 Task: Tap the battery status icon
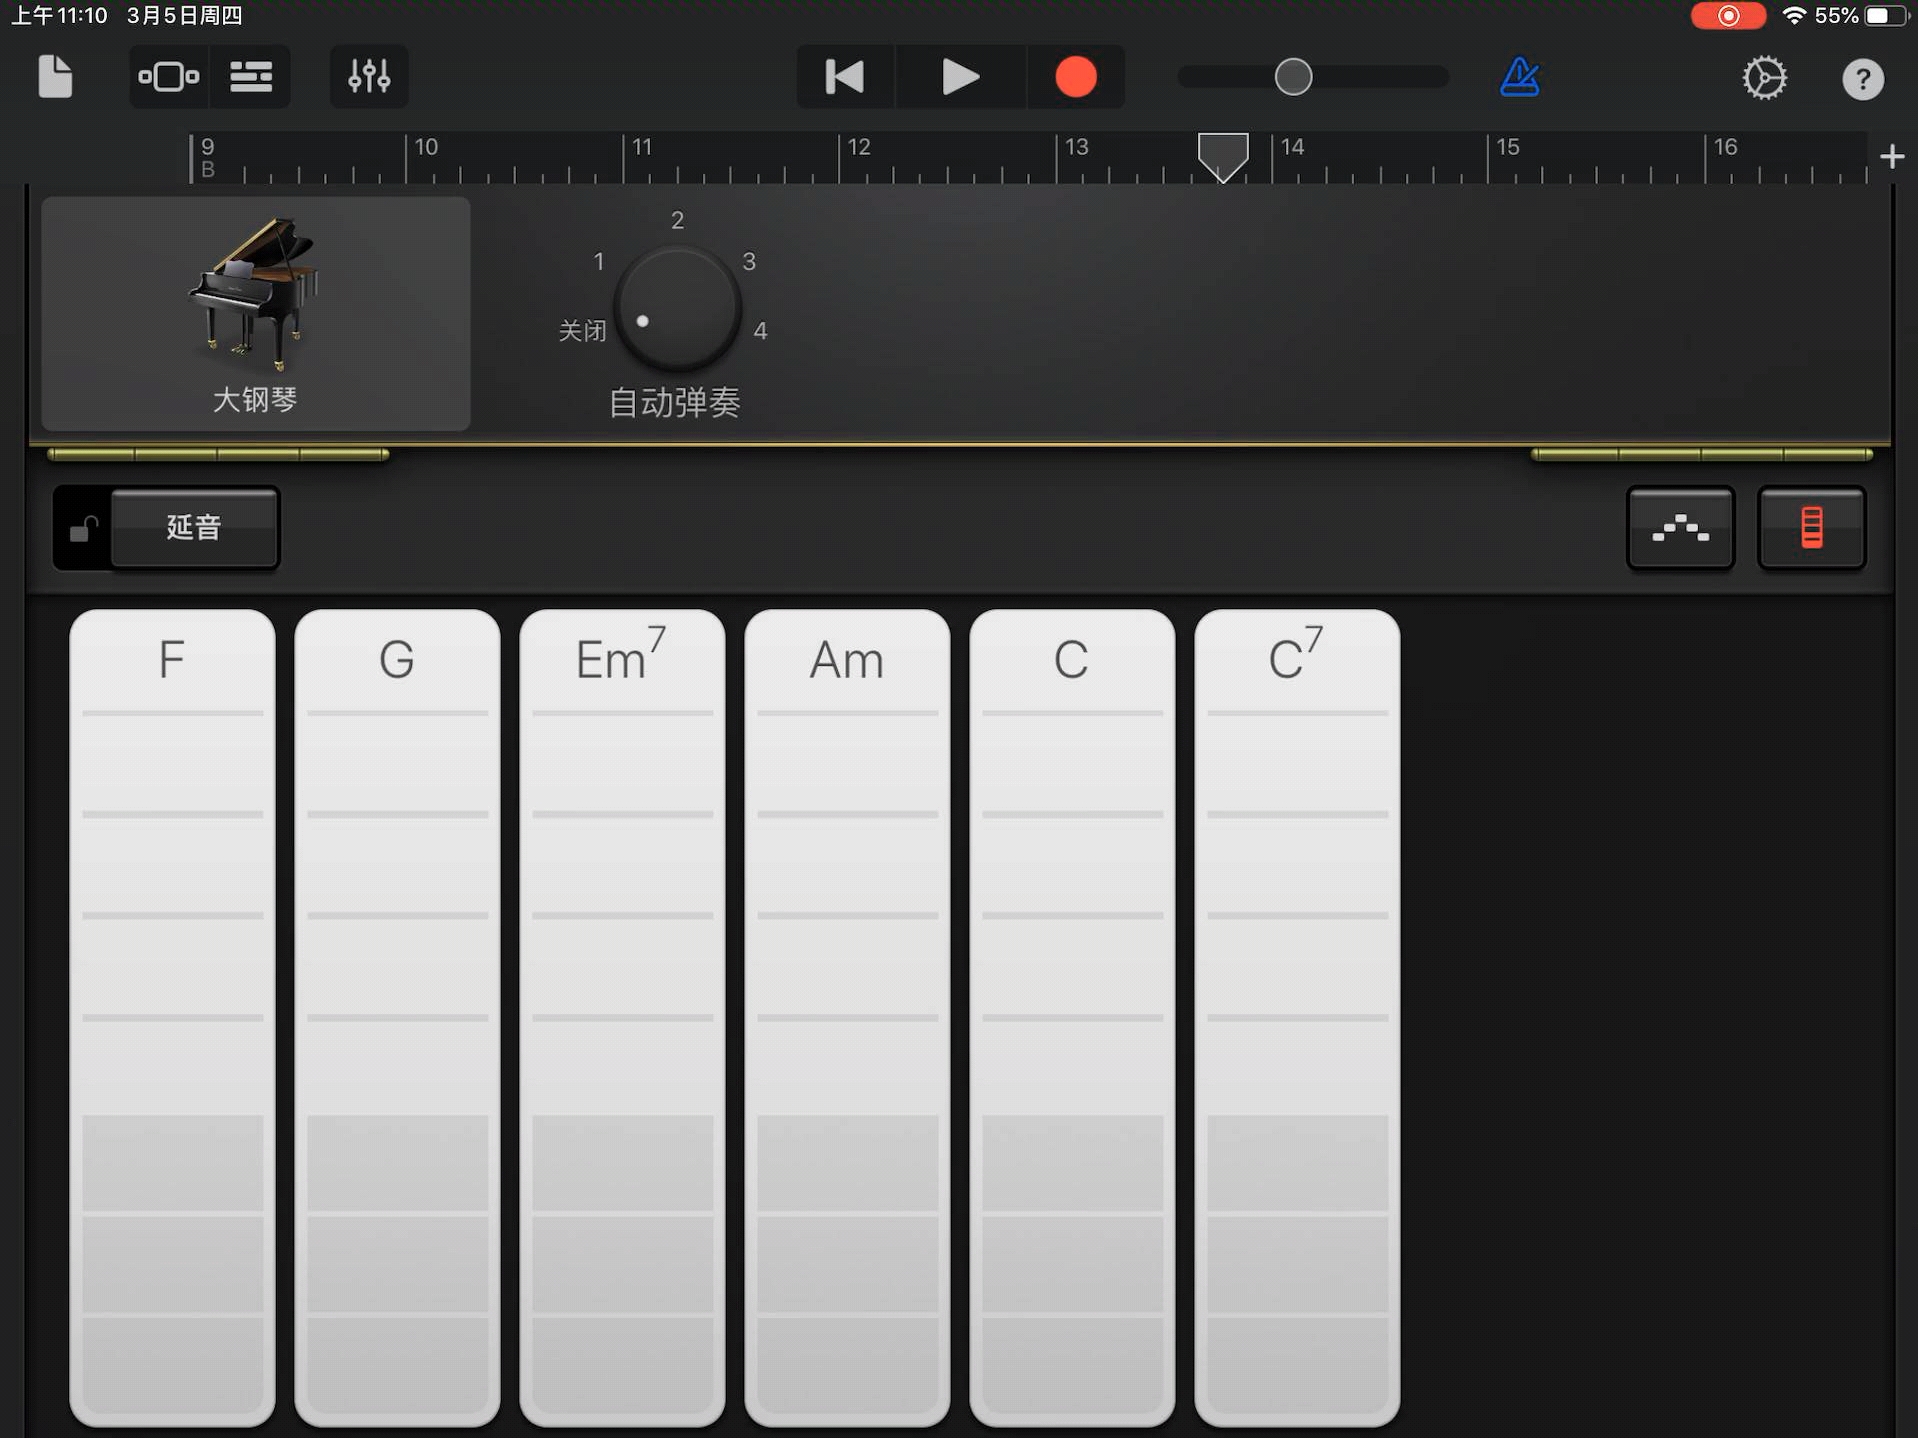[x=1886, y=16]
